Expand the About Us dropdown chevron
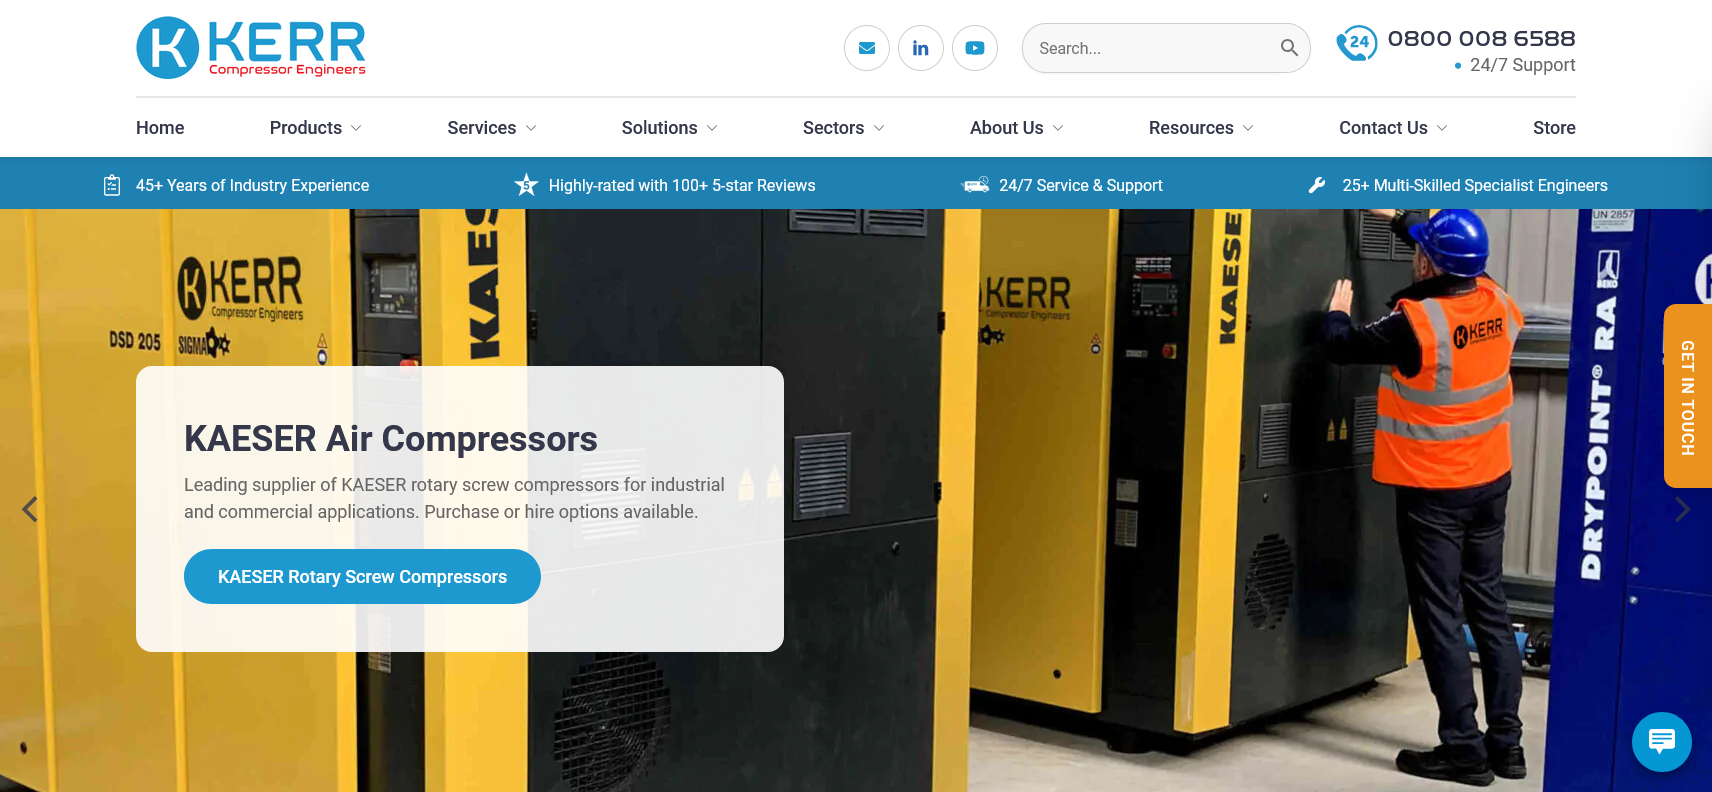Screen dimensions: 1712x792 pos(1058,128)
